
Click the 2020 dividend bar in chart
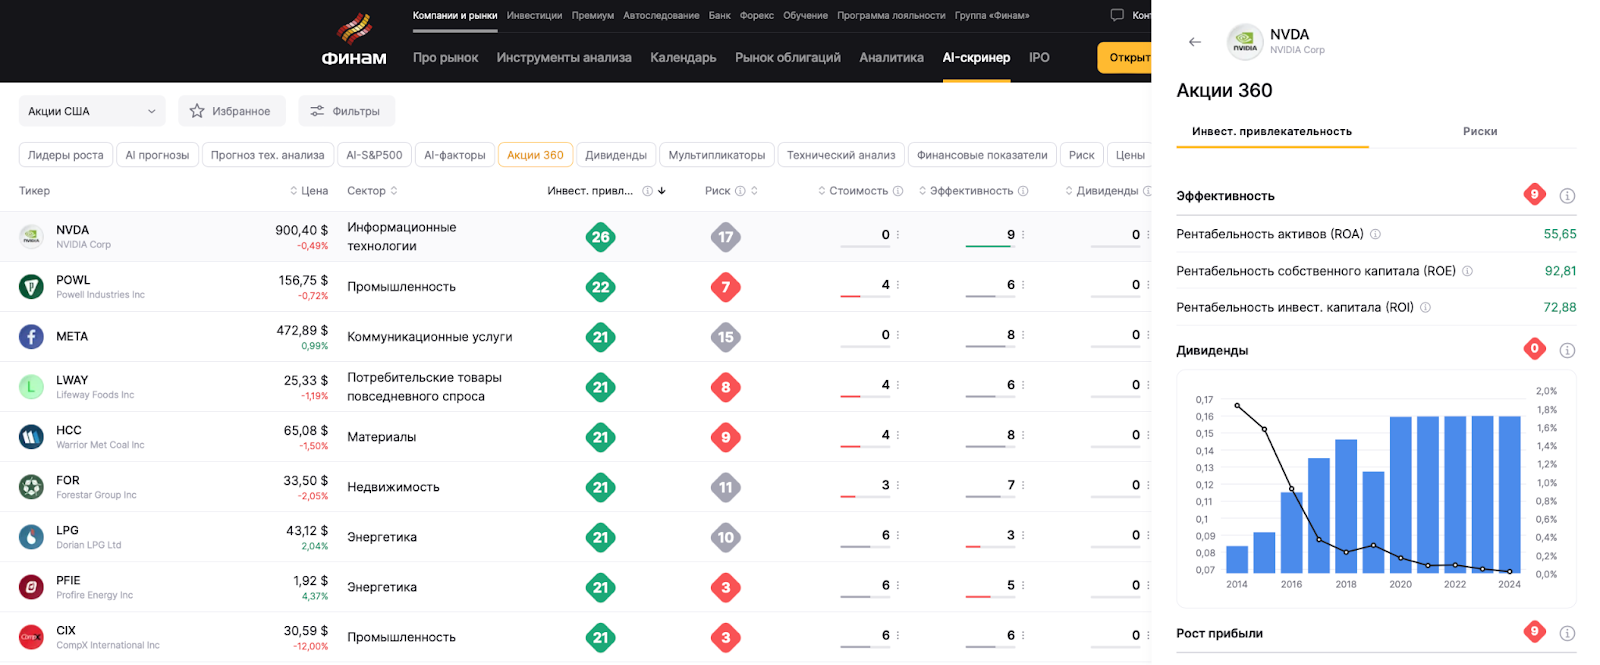point(1400,495)
